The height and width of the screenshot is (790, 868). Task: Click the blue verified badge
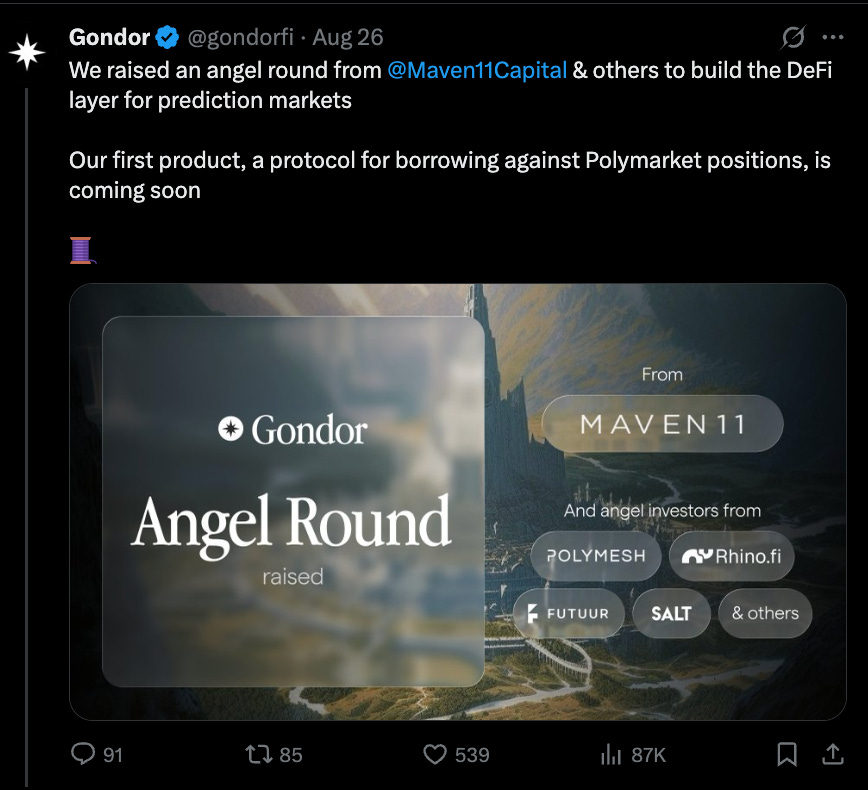[167, 38]
